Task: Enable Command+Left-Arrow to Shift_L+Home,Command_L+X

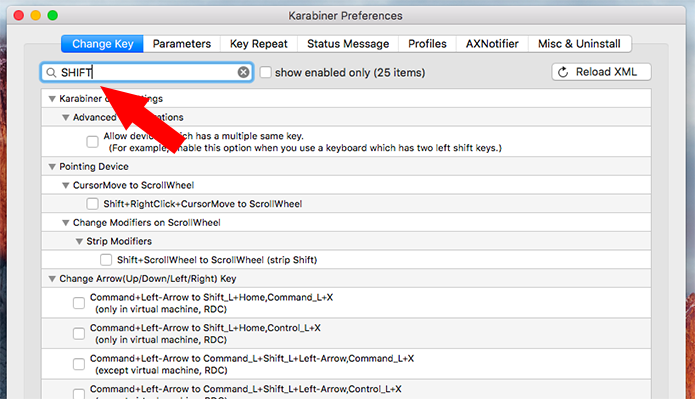Action: (79, 303)
